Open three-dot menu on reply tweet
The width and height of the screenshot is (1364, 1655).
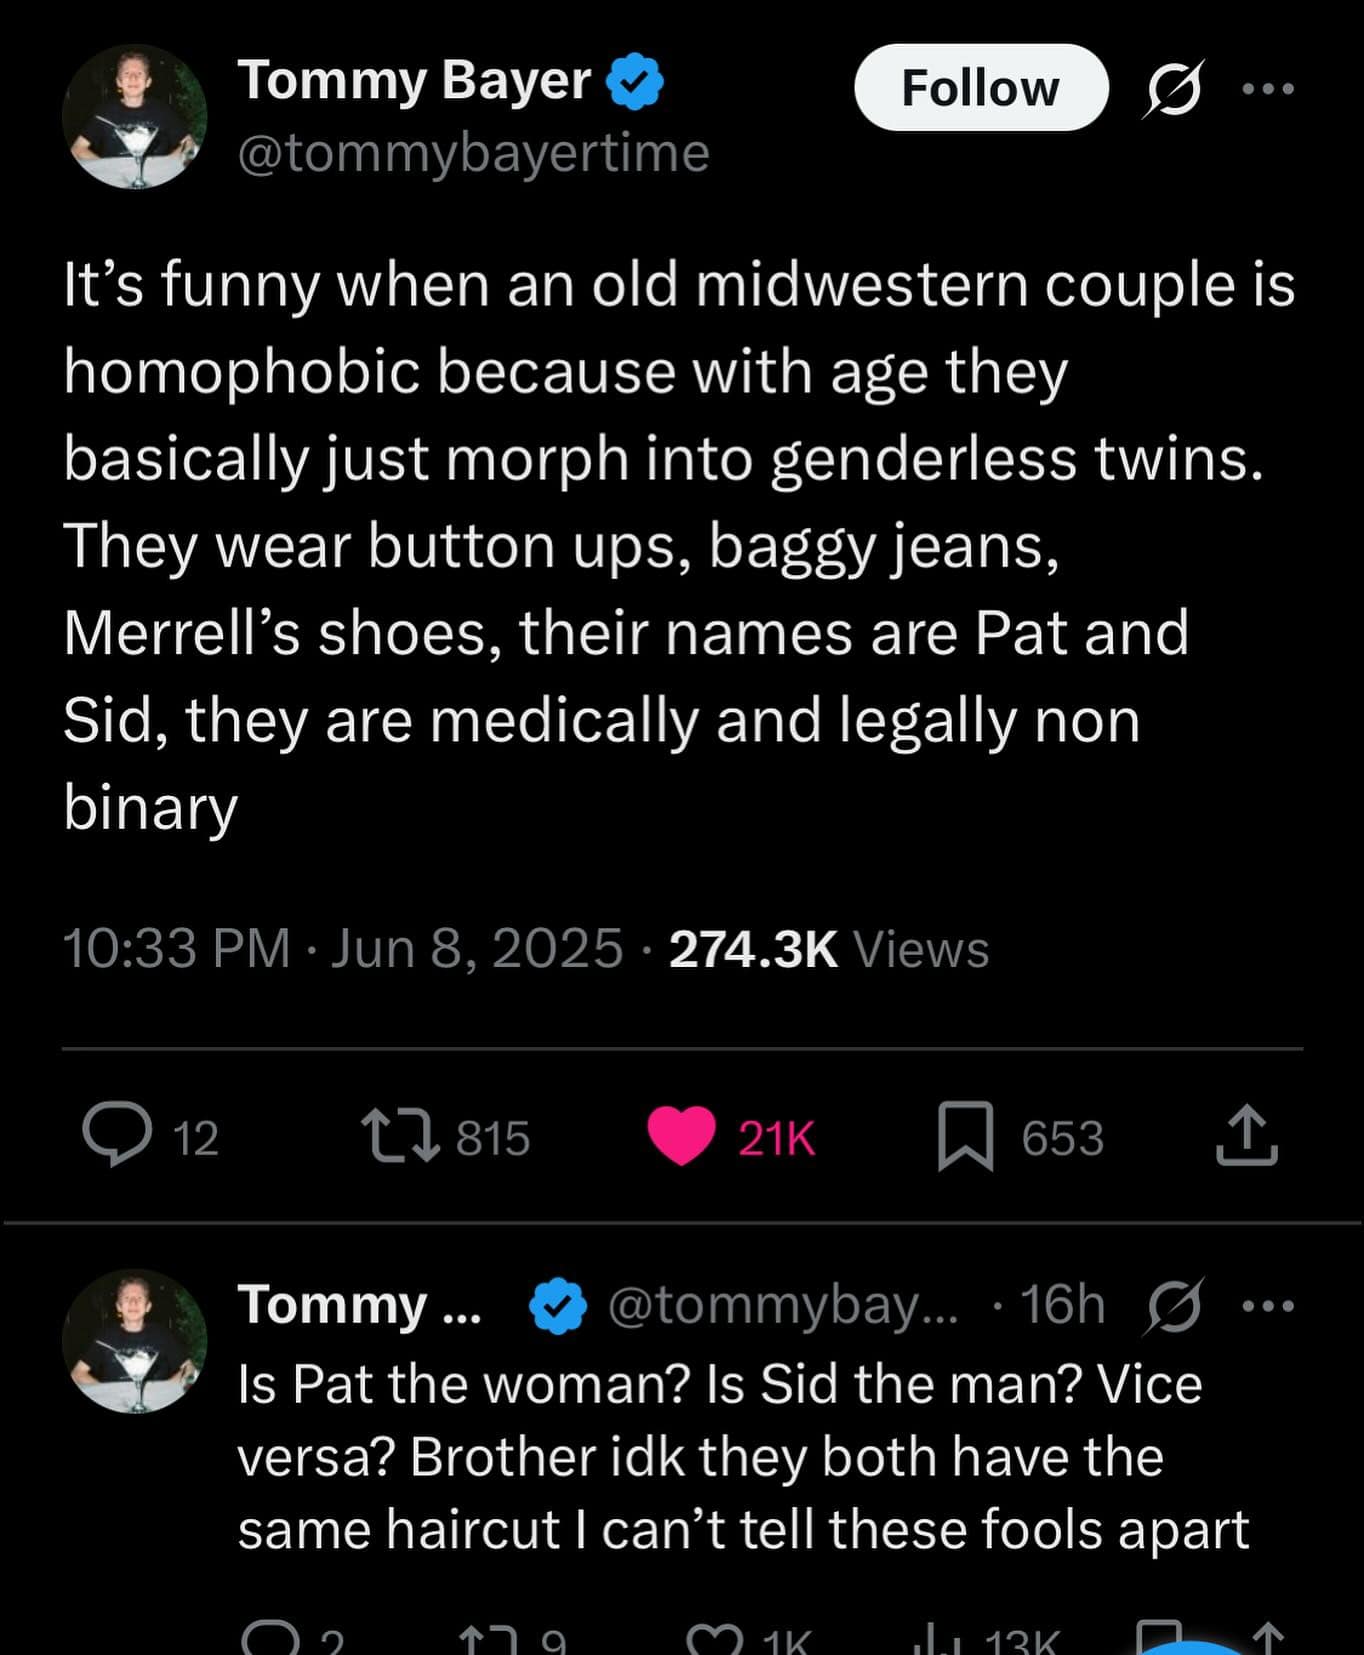(x=1268, y=1305)
